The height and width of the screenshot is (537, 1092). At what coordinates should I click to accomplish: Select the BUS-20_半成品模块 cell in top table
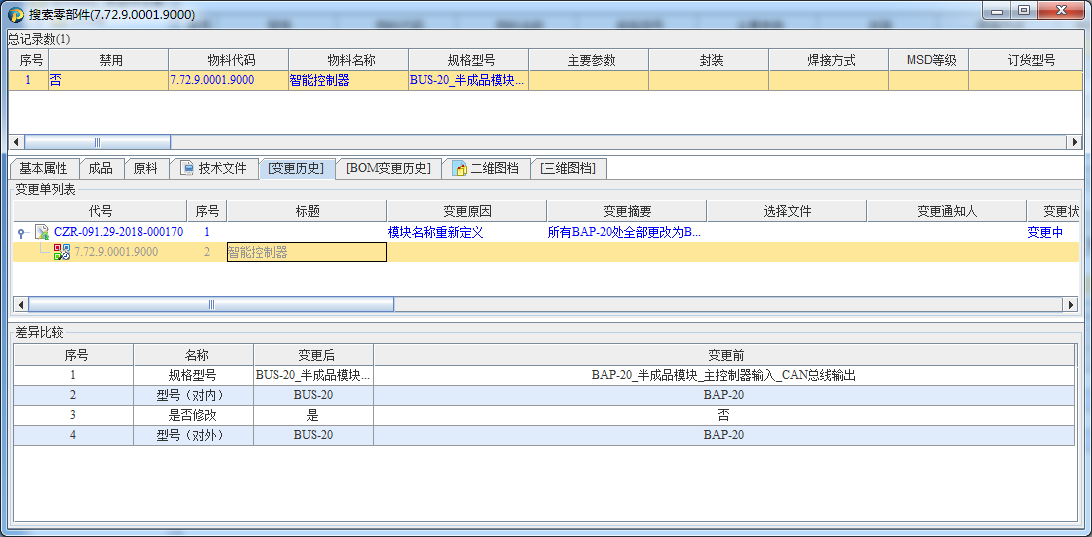click(469, 80)
